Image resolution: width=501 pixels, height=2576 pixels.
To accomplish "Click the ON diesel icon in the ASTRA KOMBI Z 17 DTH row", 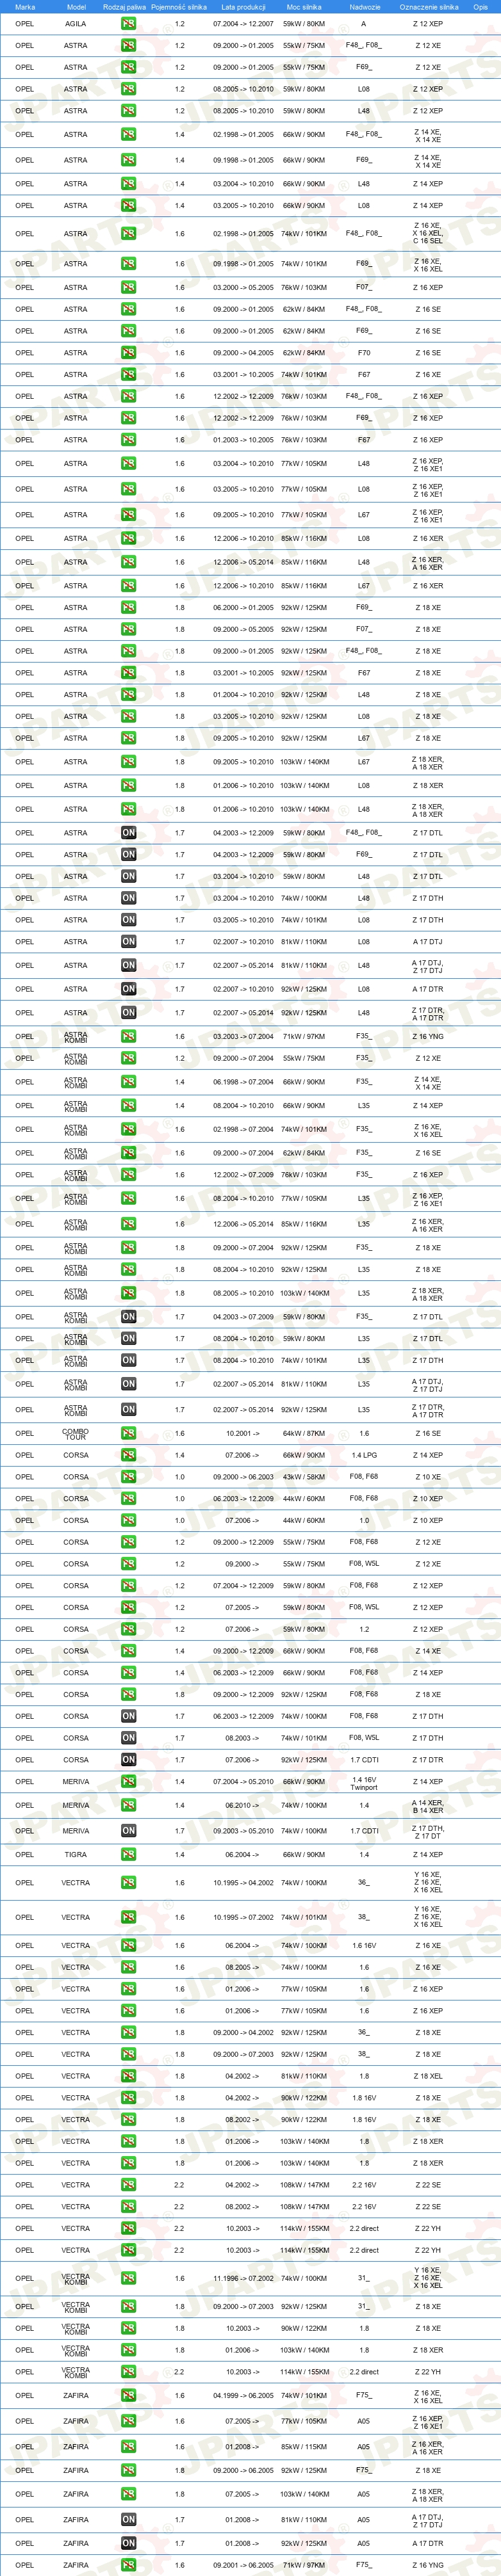I will (128, 1360).
